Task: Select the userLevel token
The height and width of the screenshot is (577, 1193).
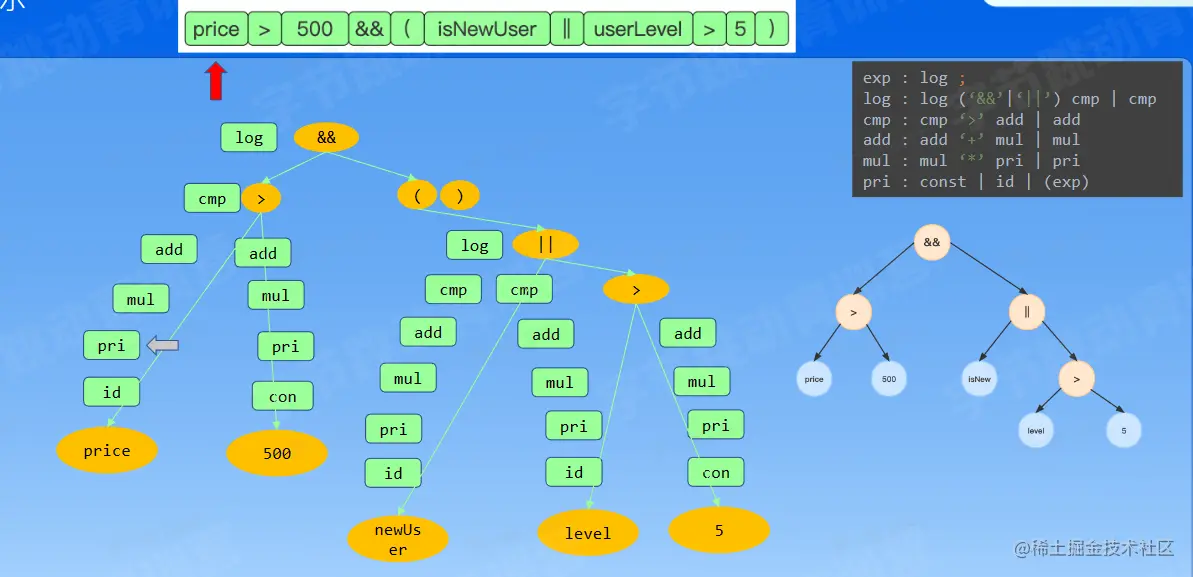Action: click(638, 30)
